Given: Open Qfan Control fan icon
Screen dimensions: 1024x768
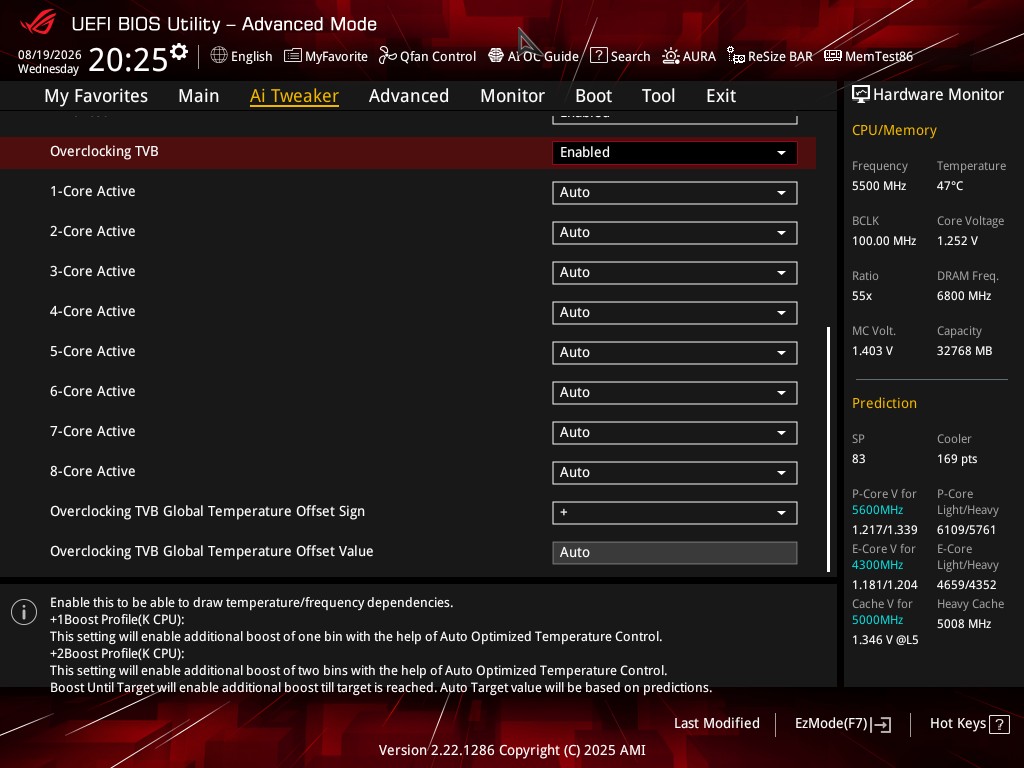Looking at the screenshot, I should 387,56.
